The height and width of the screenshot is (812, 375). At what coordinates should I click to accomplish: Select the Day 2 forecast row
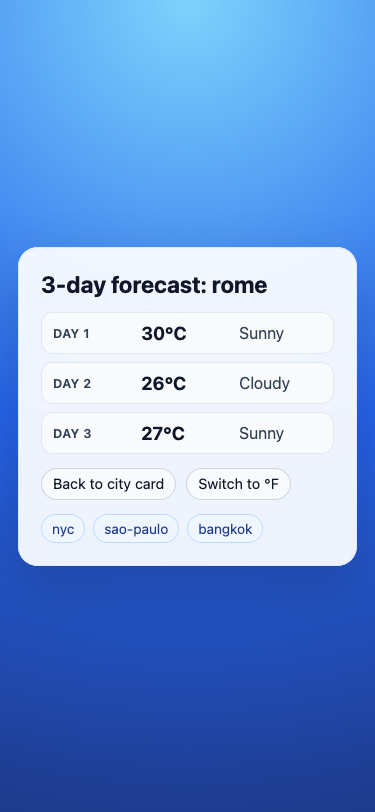pos(188,383)
